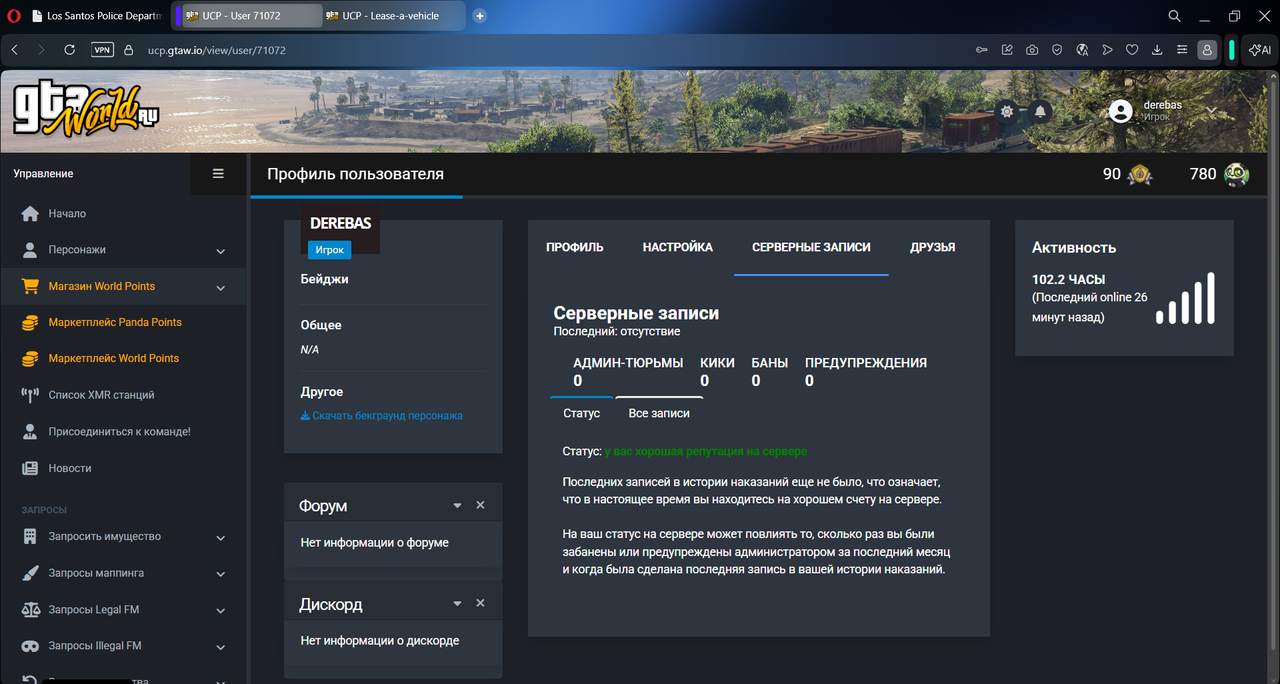Open the settings gear in header
Viewport: 1280px width, 684px height.
click(x=1007, y=111)
